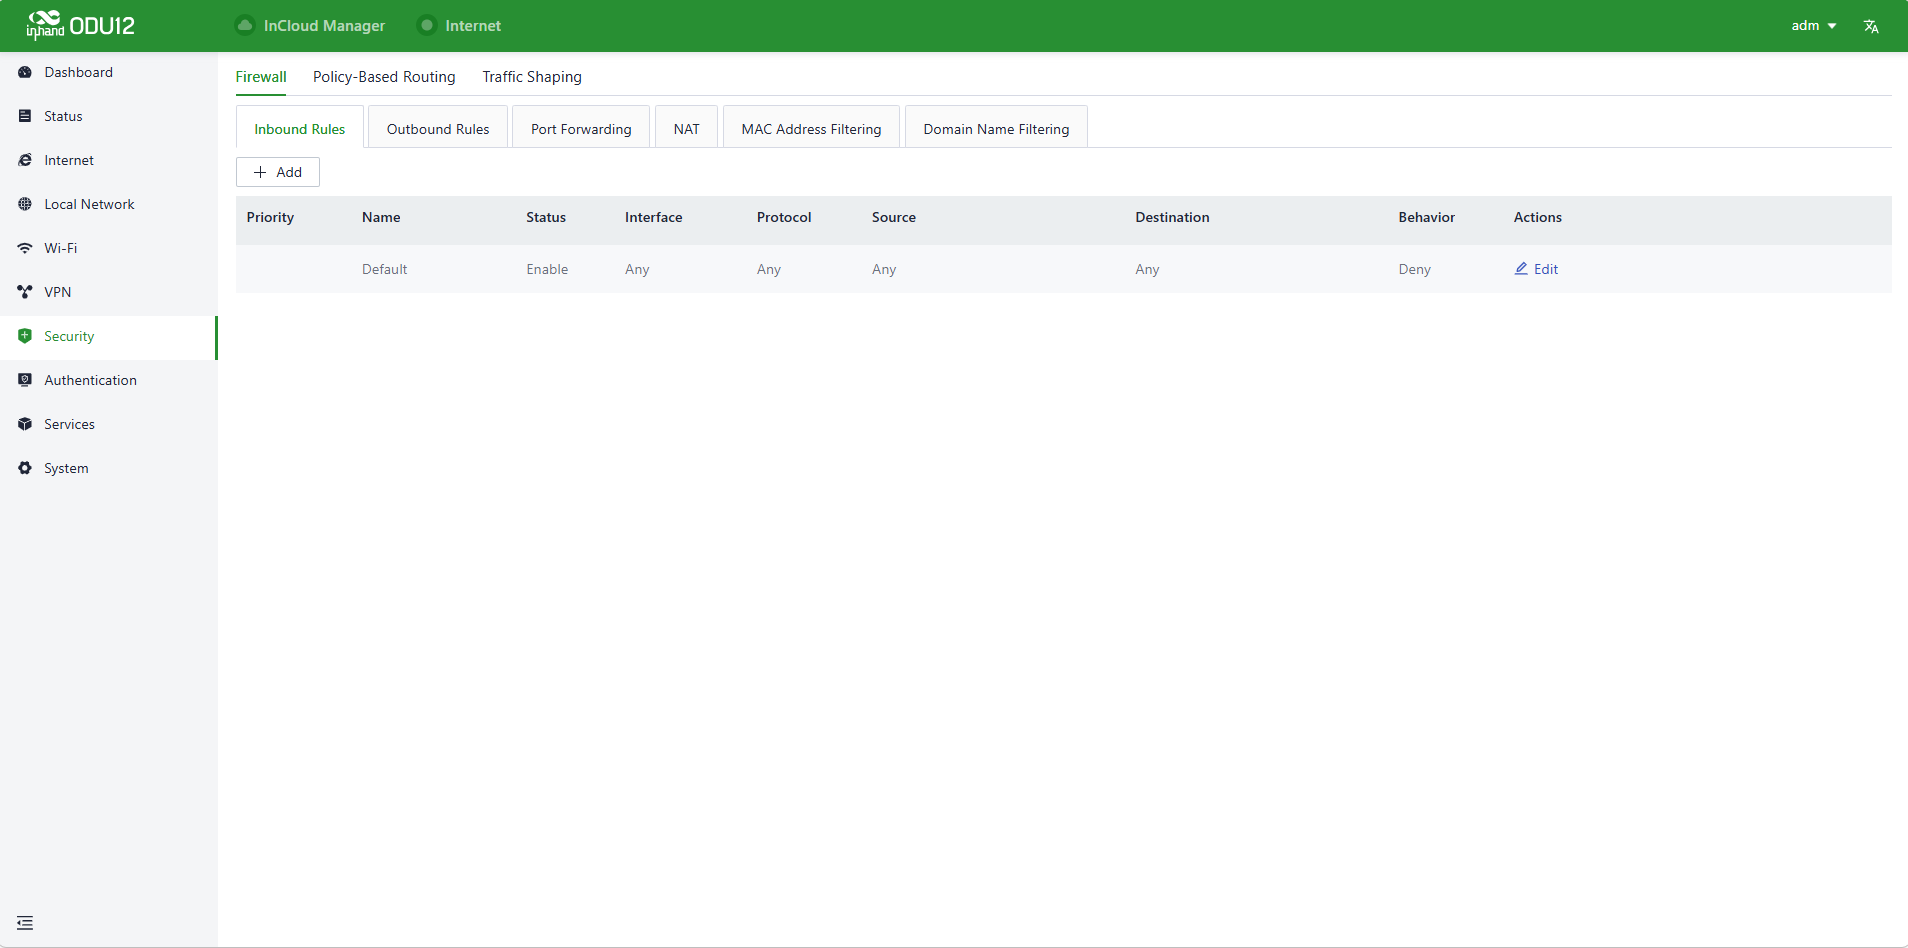The width and height of the screenshot is (1908, 948).
Task: Click the VPN nodes icon in sidebar
Action: coord(25,292)
